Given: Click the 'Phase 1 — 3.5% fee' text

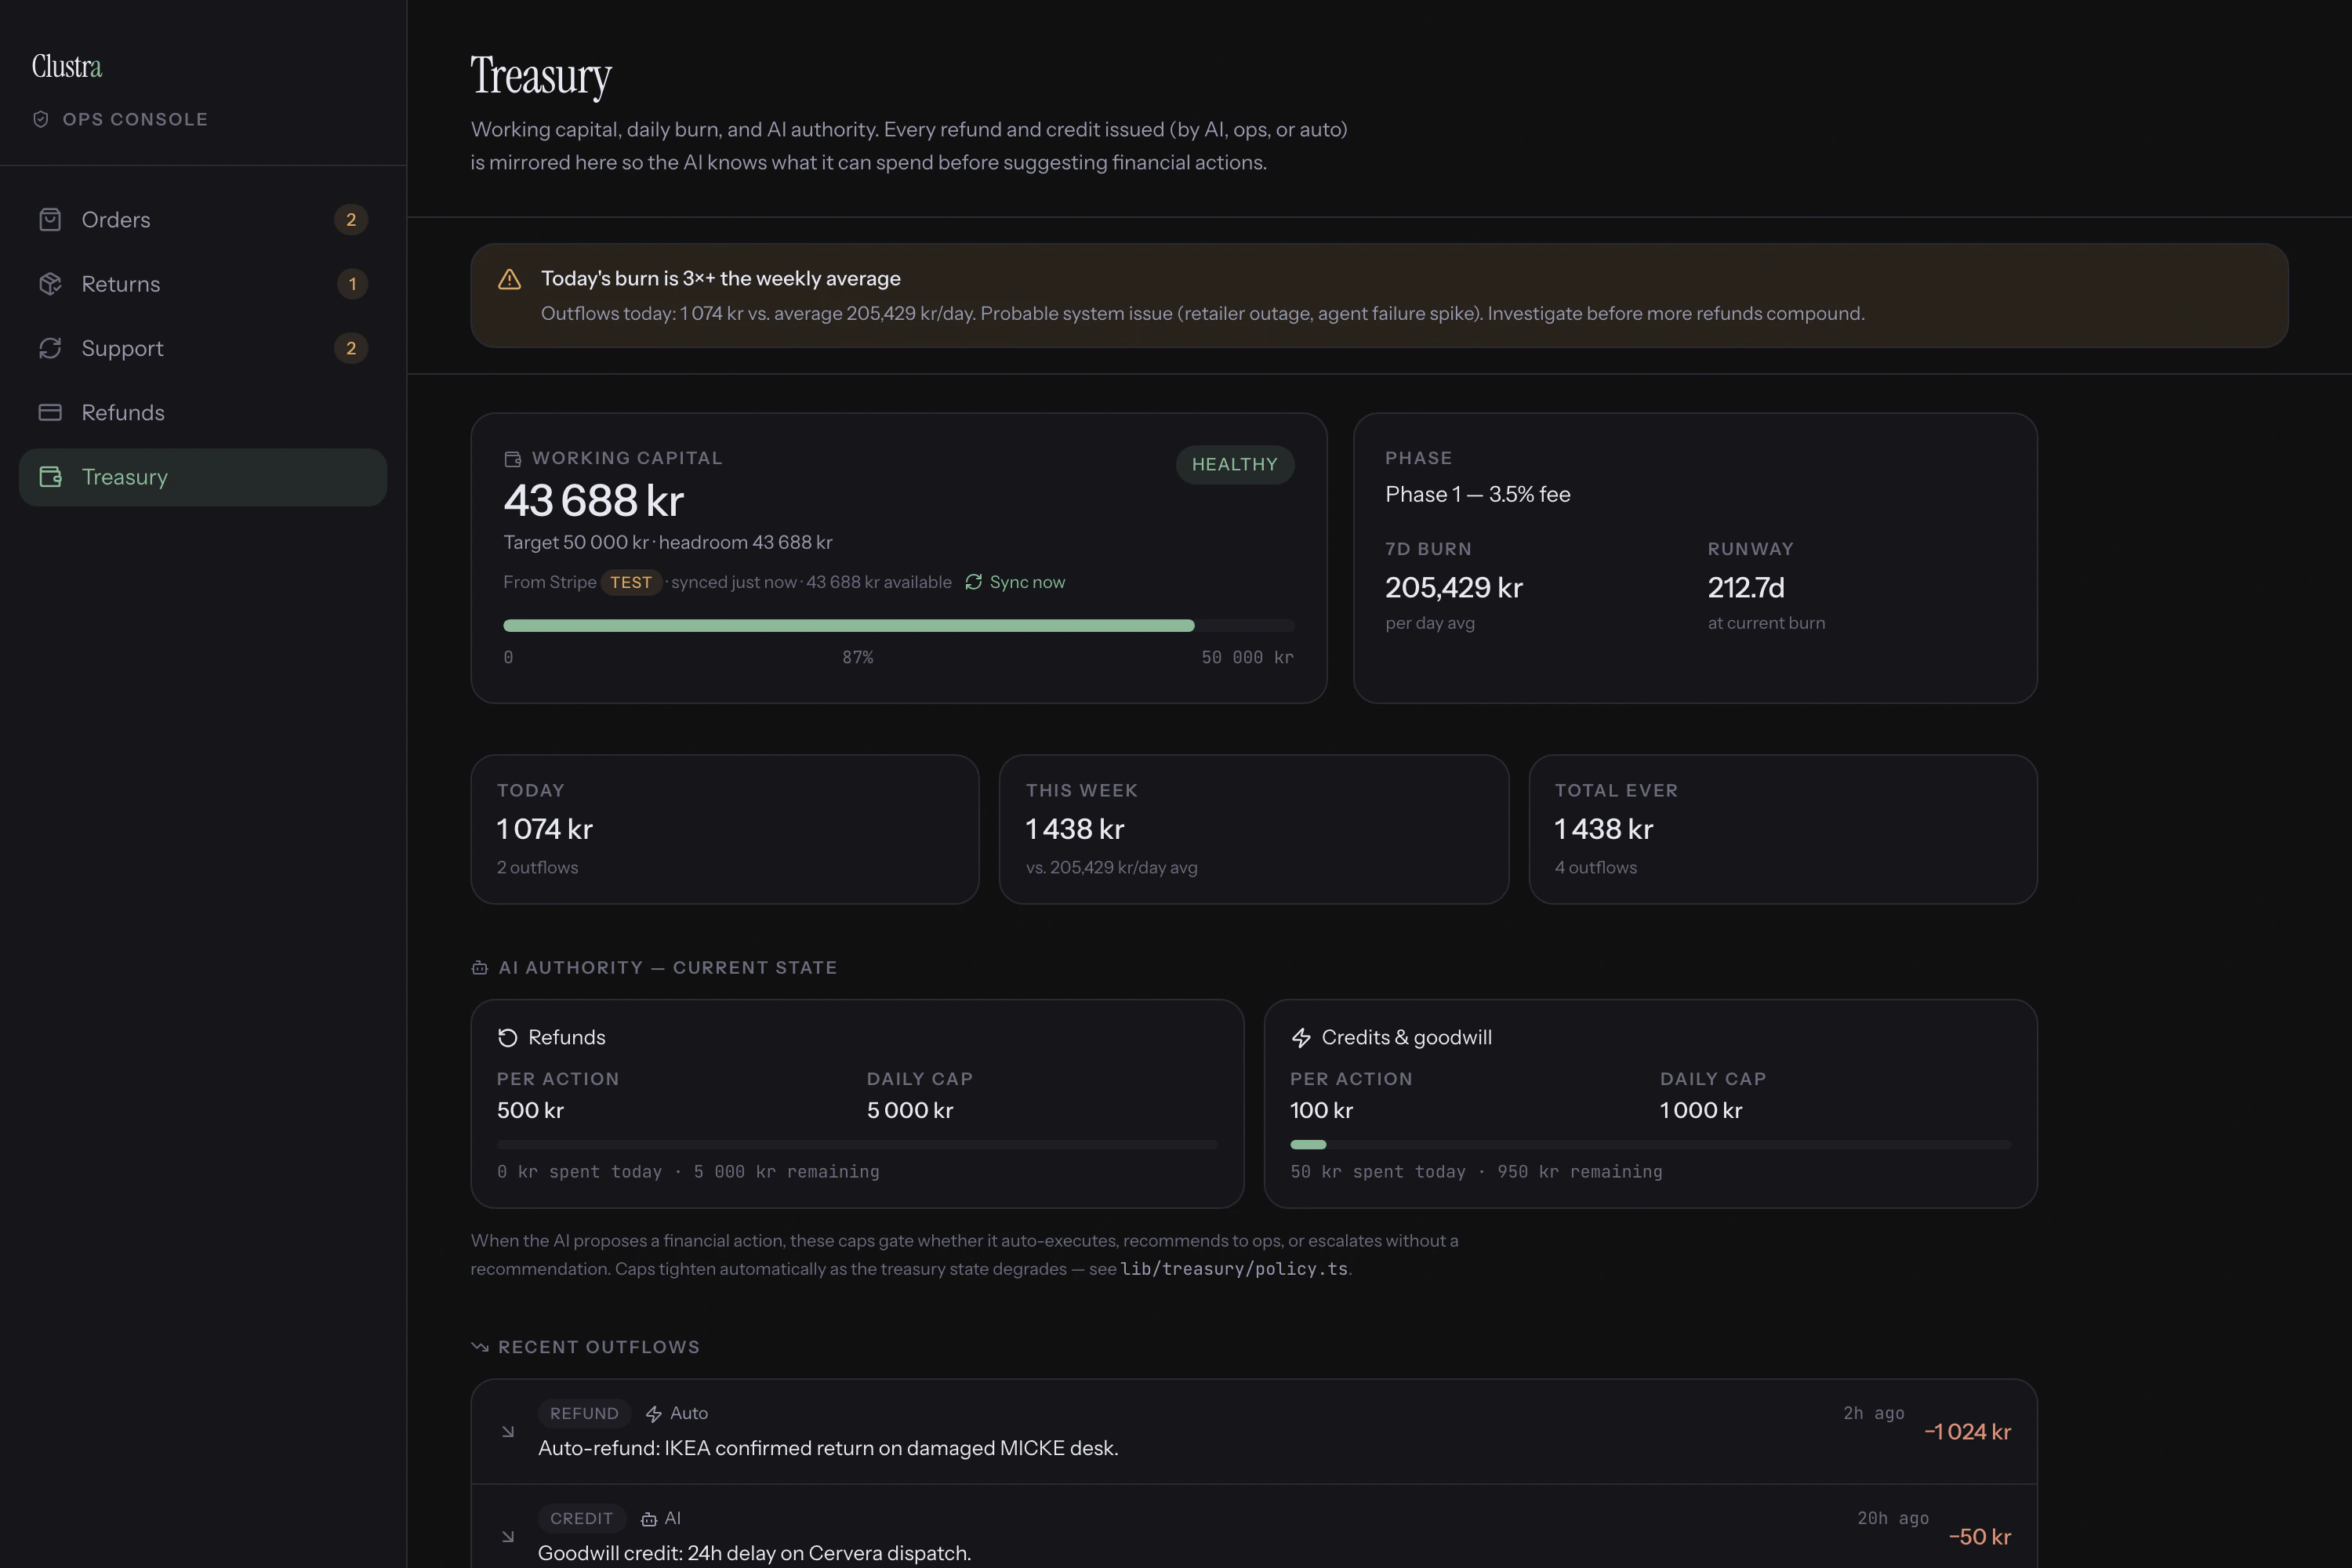Looking at the screenshot, I should point(1478,494).
